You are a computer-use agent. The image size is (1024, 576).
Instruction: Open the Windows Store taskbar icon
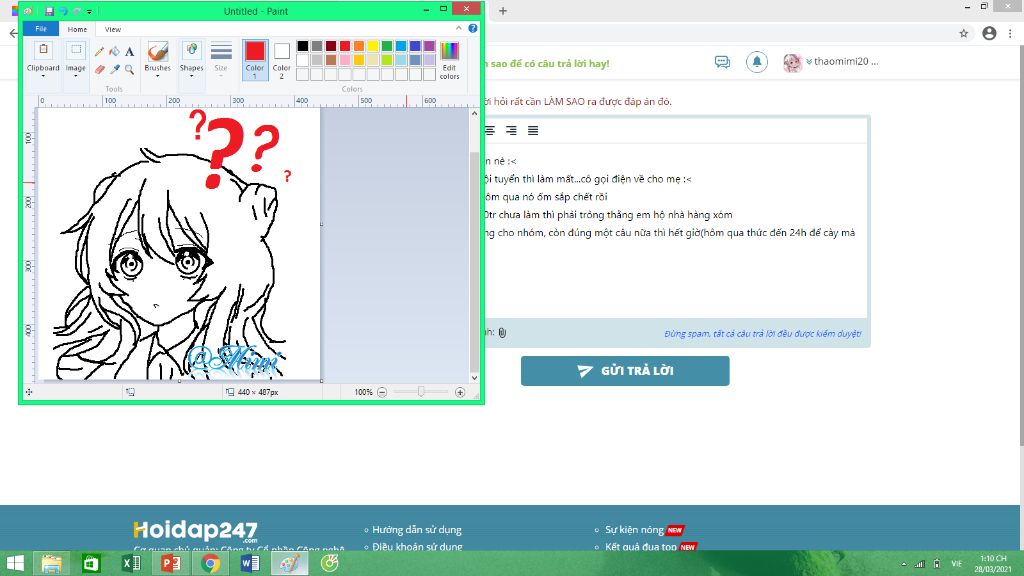click(x=91, y=563)
